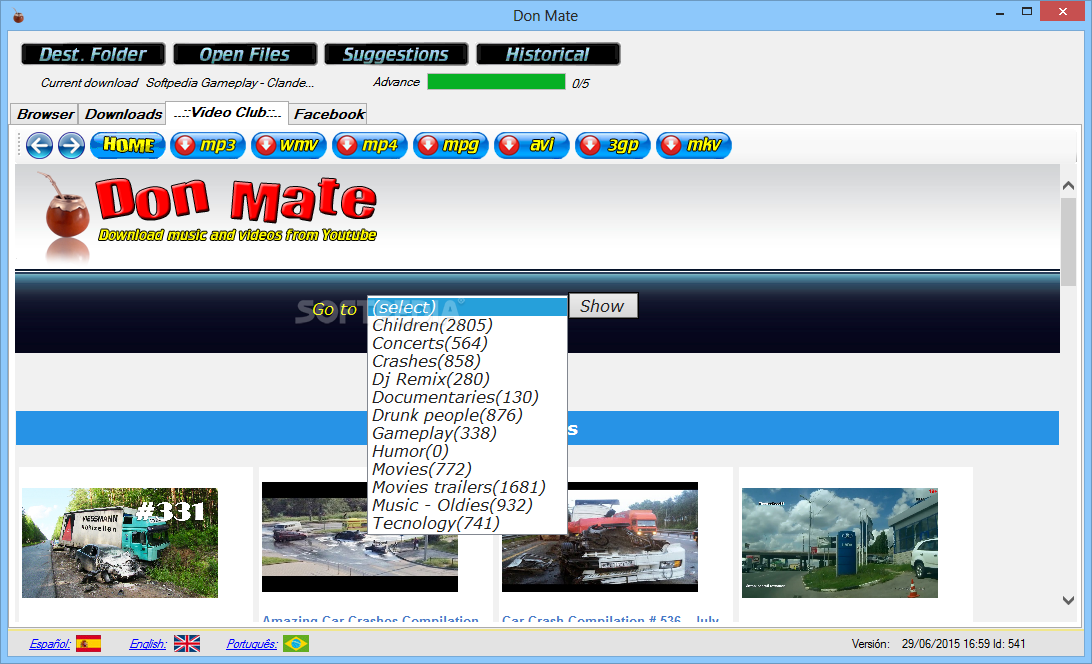Download as mpg format
The height and width of the screenshot is (664, 1092).
[451, 145]
